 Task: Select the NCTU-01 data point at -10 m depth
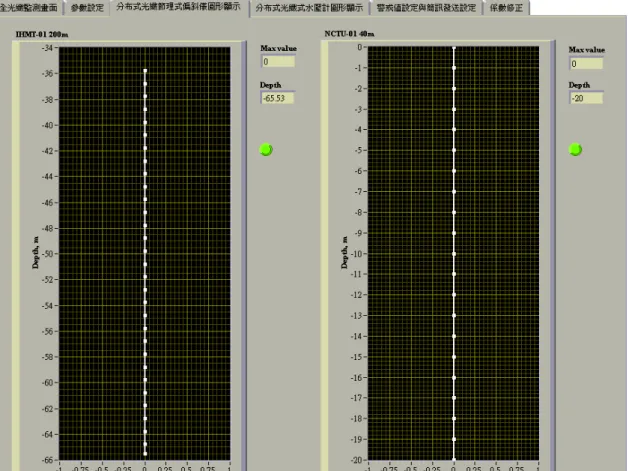454,254
